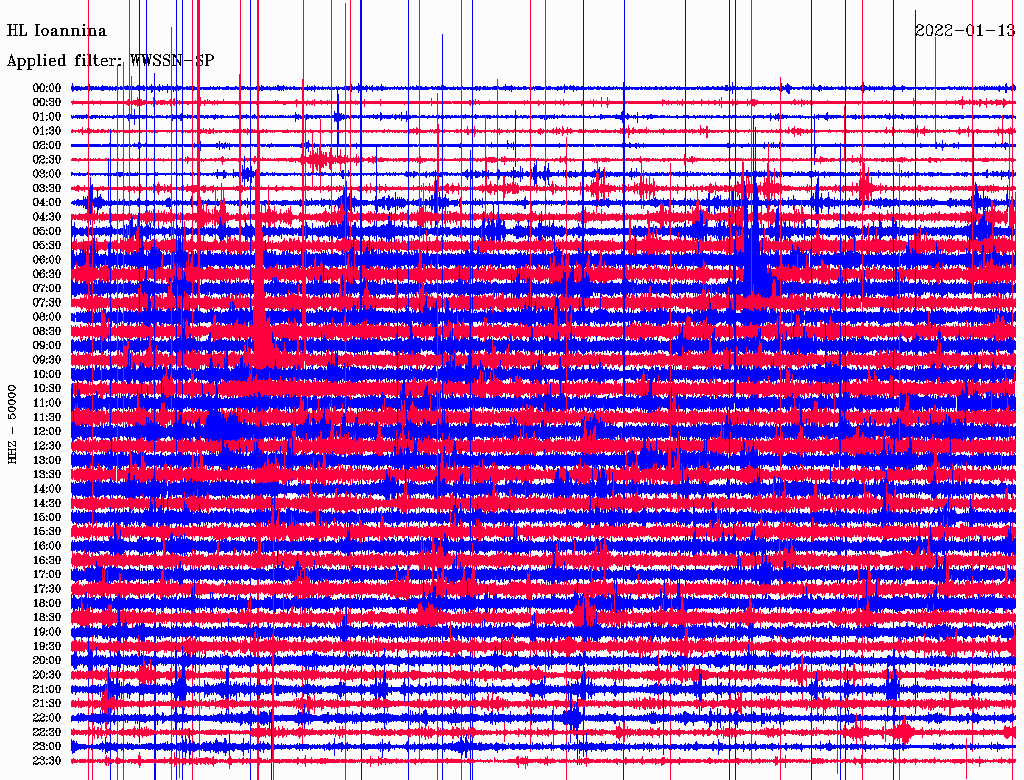Screen dimensions: 1024x780
Task: Select the 06:30 time label
Action: [x=47, y=274]
